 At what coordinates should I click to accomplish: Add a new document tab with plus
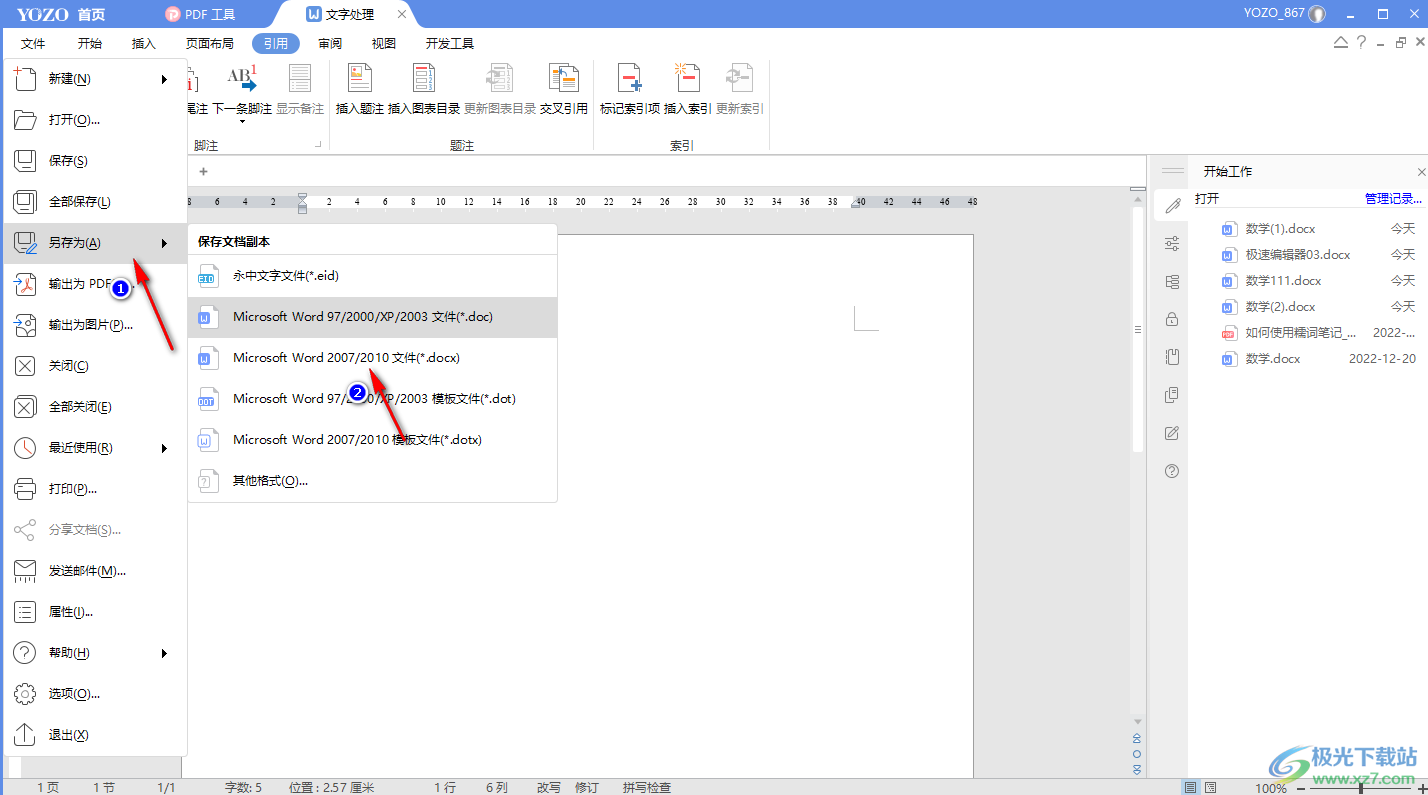(x=203, y=171)
